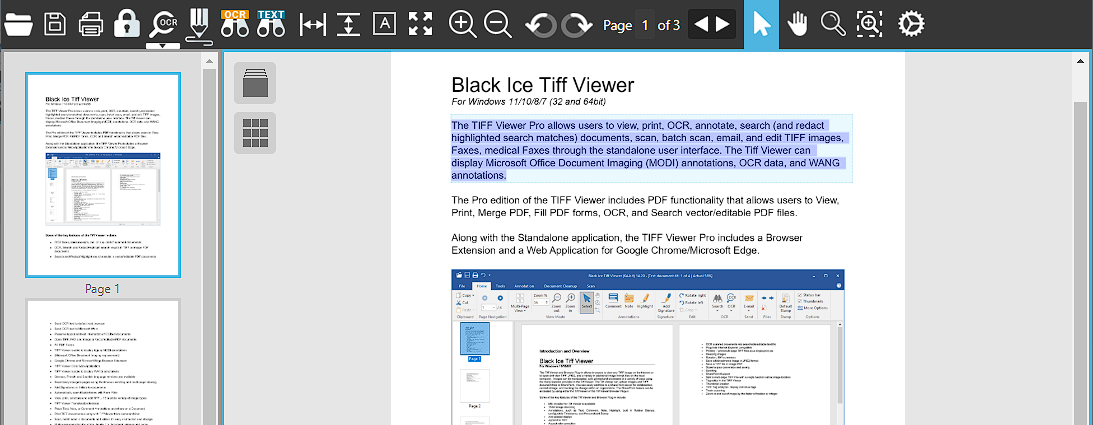
Task: Fit page to width
Action: point(314,24)
